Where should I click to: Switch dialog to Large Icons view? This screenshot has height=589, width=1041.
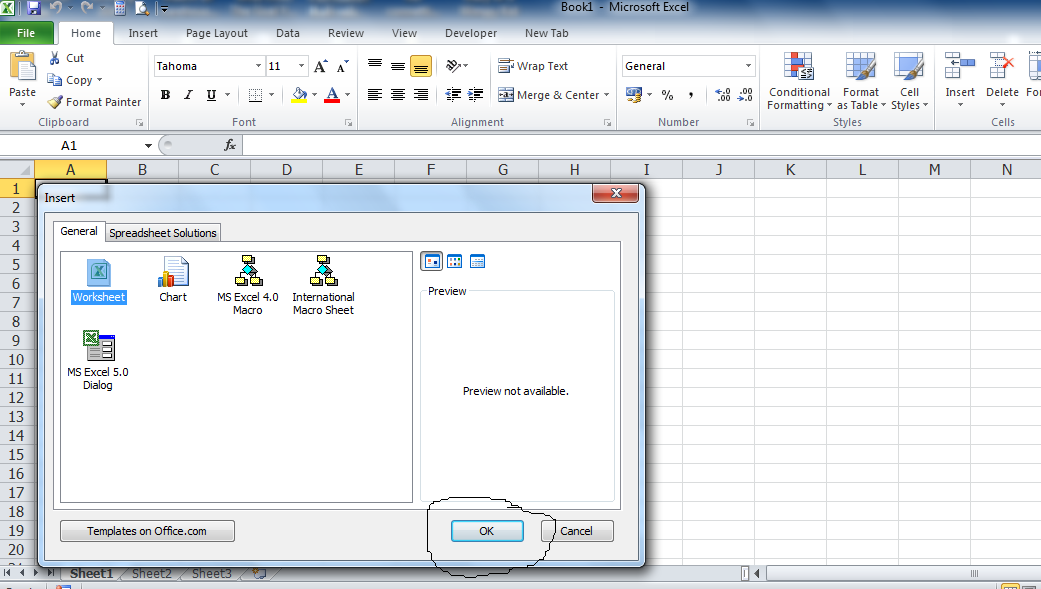432,262
